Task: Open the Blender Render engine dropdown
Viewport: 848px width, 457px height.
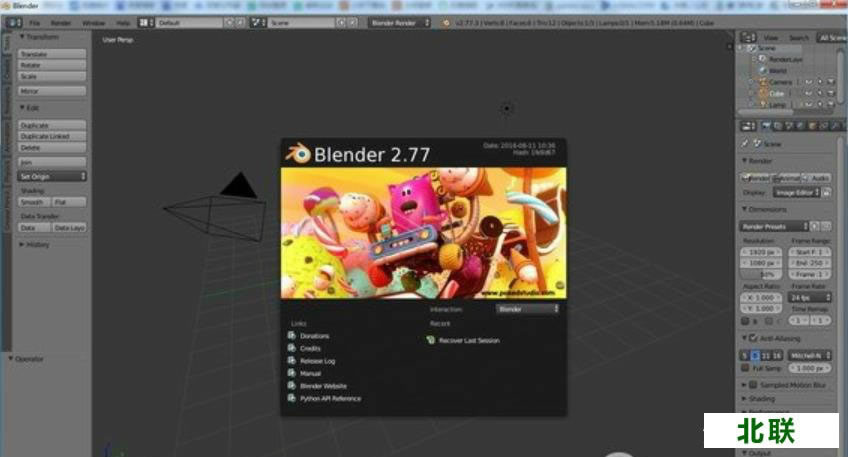Action: click(400, 23)
